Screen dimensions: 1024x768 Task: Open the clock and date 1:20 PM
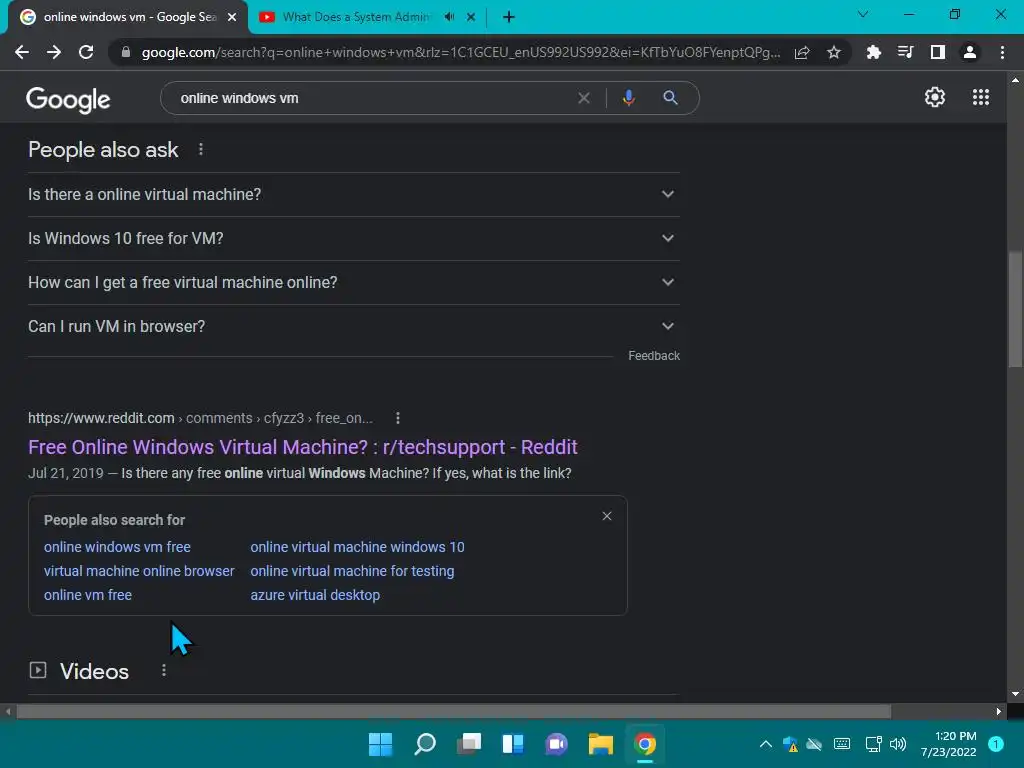(x=948, y=744)
